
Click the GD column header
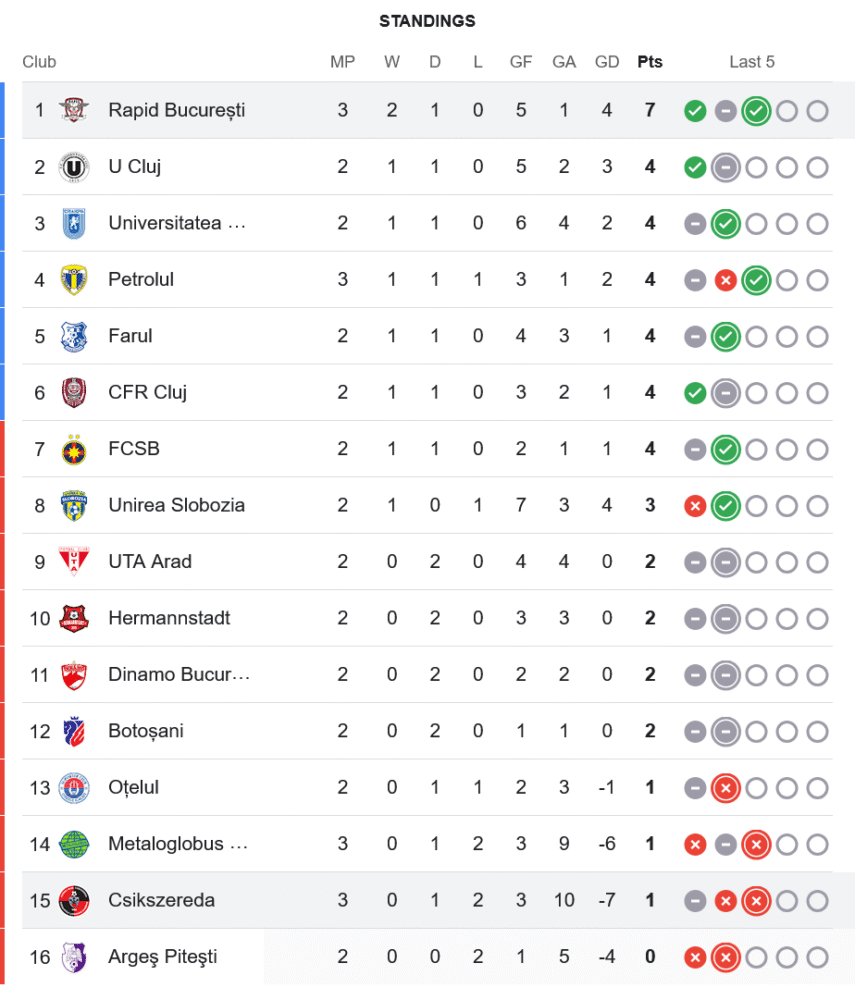pos(607,62)
